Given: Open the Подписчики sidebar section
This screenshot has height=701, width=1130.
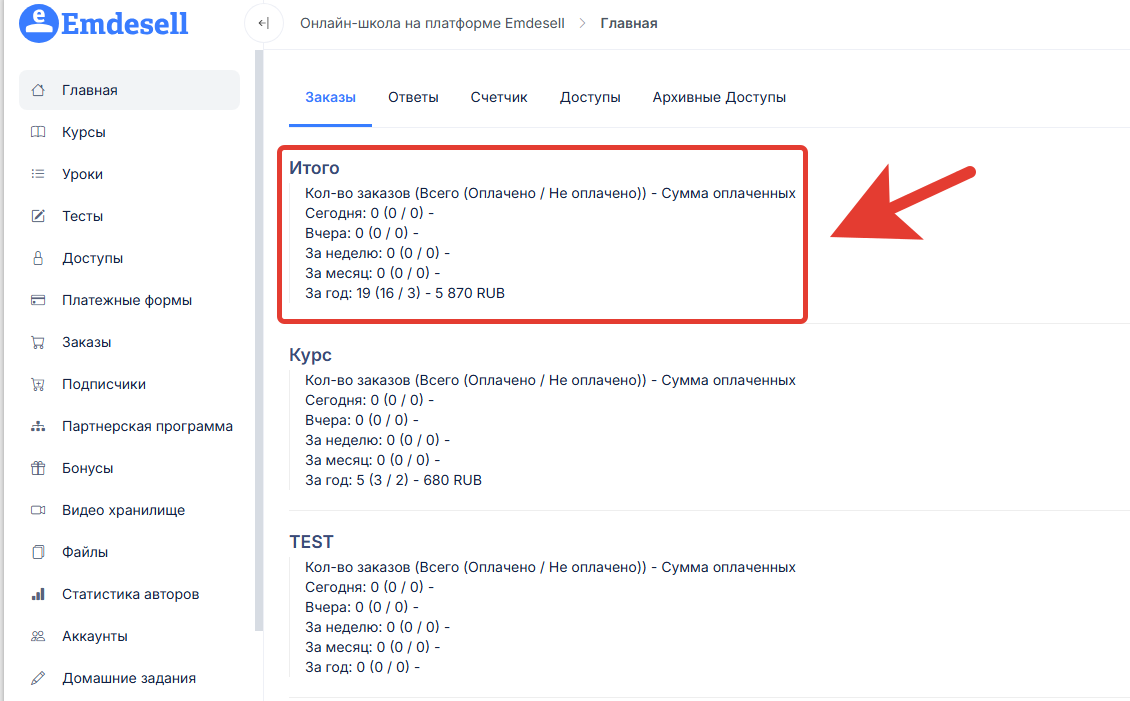Looking at the screenshot, I should tap(104, 384).
